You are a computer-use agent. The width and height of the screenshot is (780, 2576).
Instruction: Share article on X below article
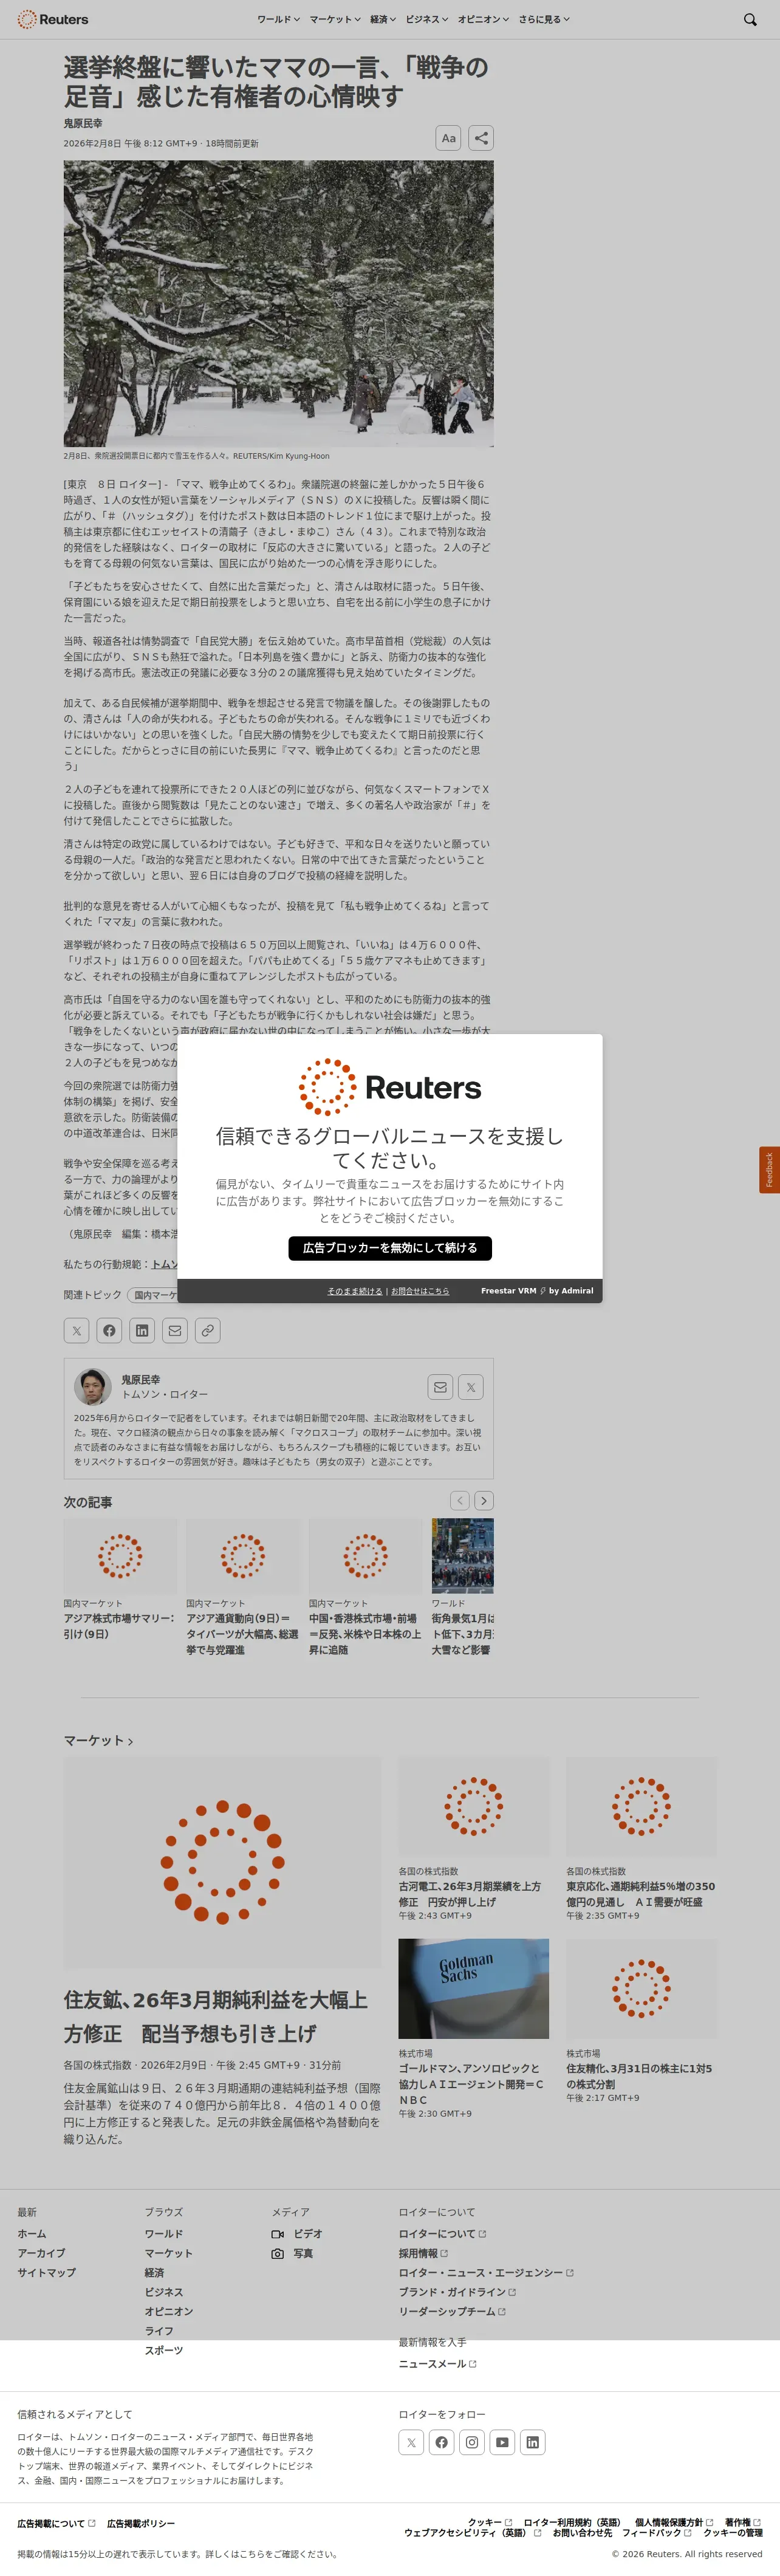click(x=77, y=1330)
